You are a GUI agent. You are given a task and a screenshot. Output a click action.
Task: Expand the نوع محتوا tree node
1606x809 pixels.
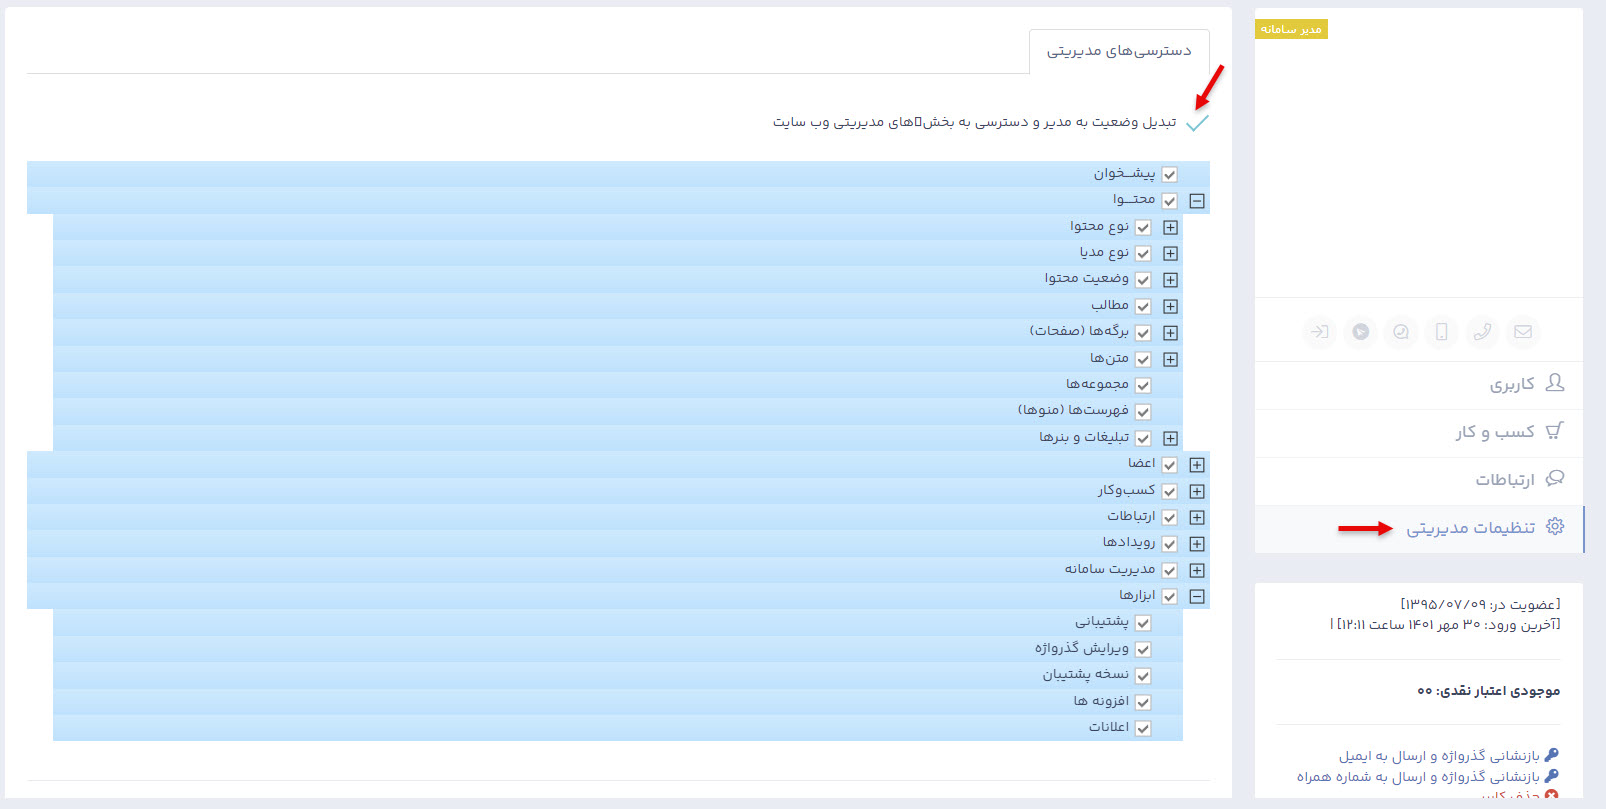1170,228
